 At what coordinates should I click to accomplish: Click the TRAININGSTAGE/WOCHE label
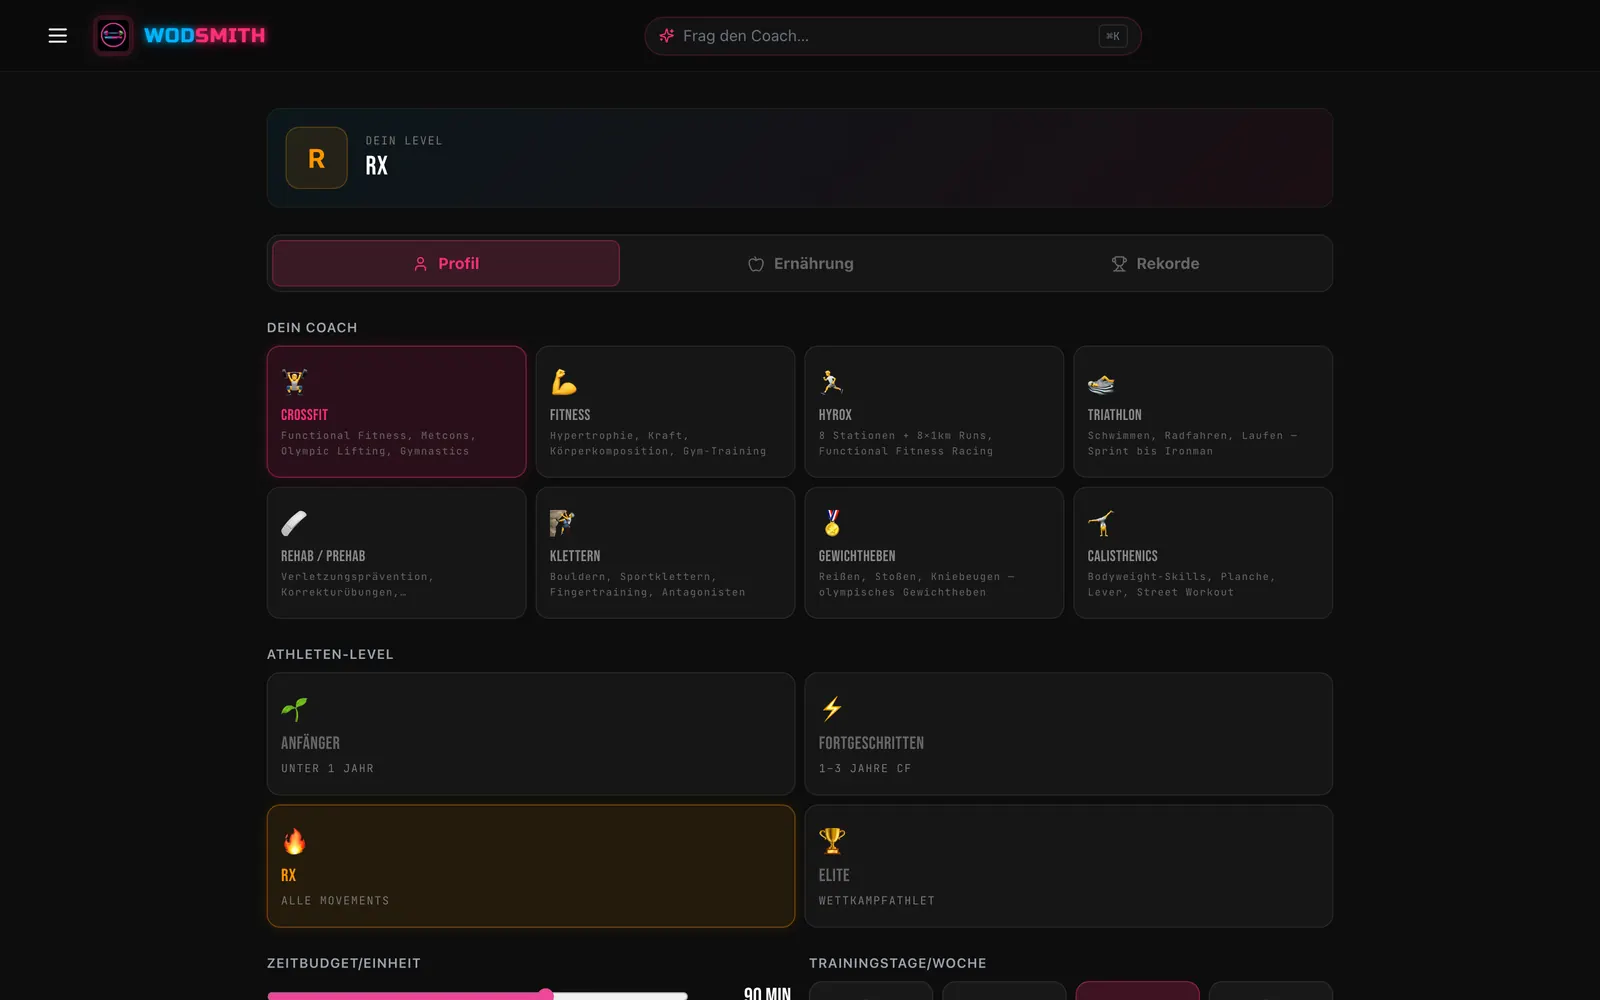point(898,964)
